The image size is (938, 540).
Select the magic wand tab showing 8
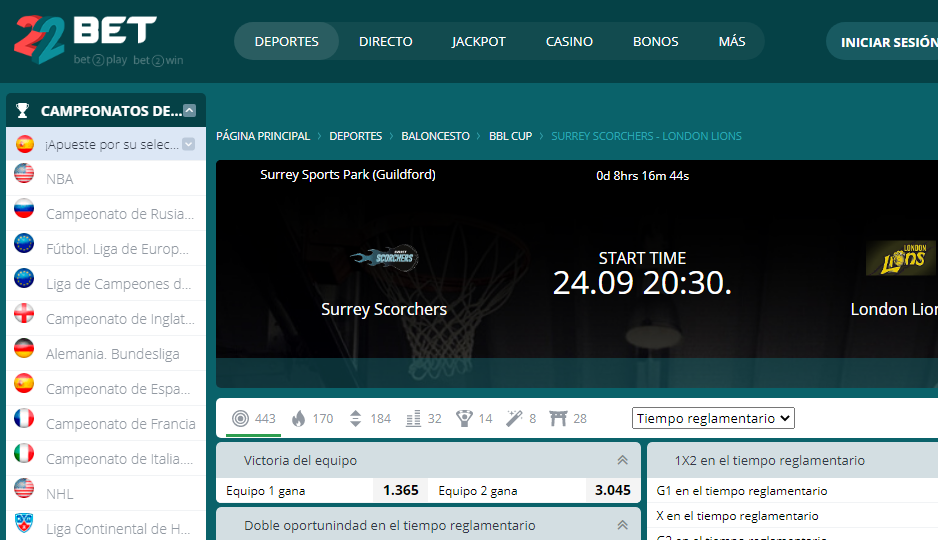point(521,419)
